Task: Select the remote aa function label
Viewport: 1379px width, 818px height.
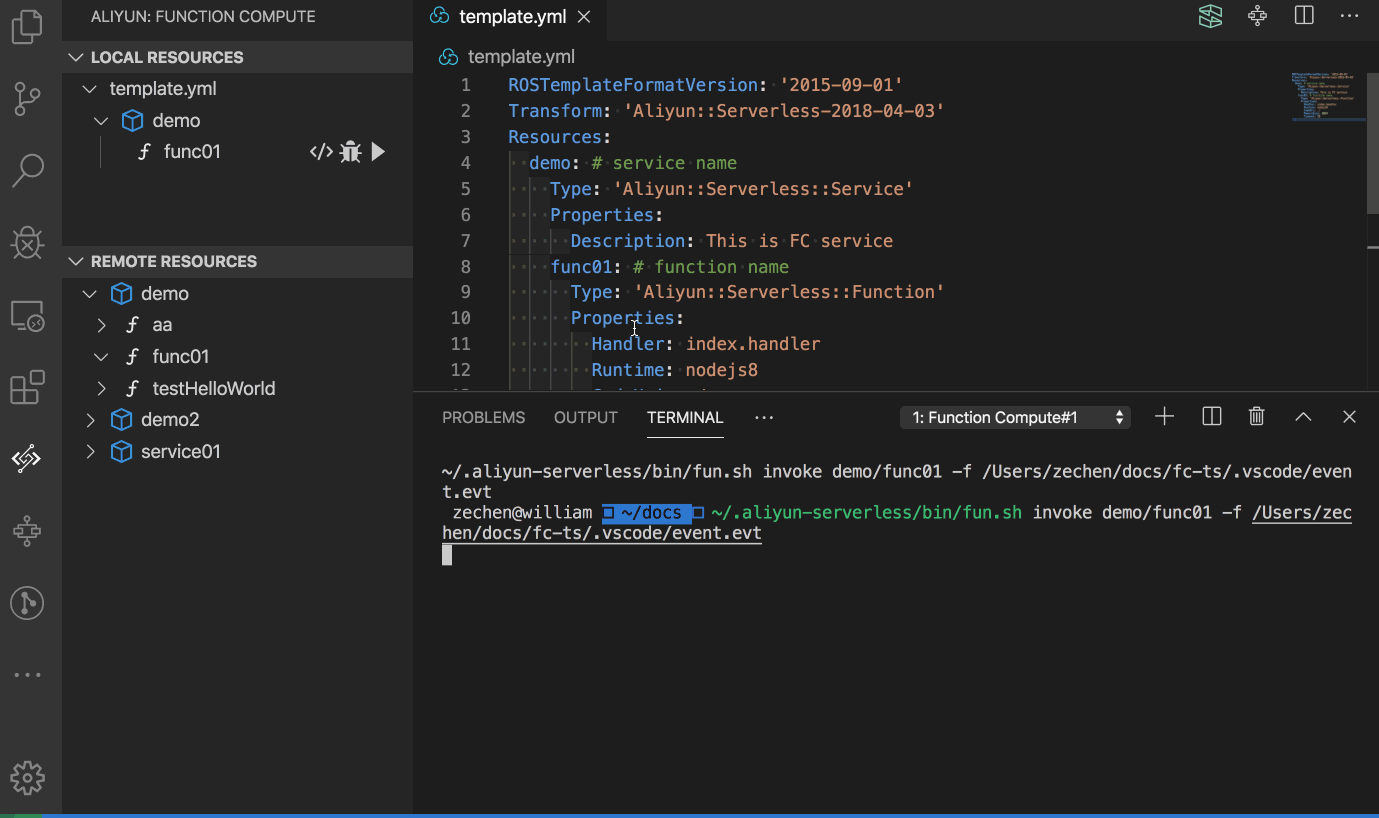Action: click(162, 325)
